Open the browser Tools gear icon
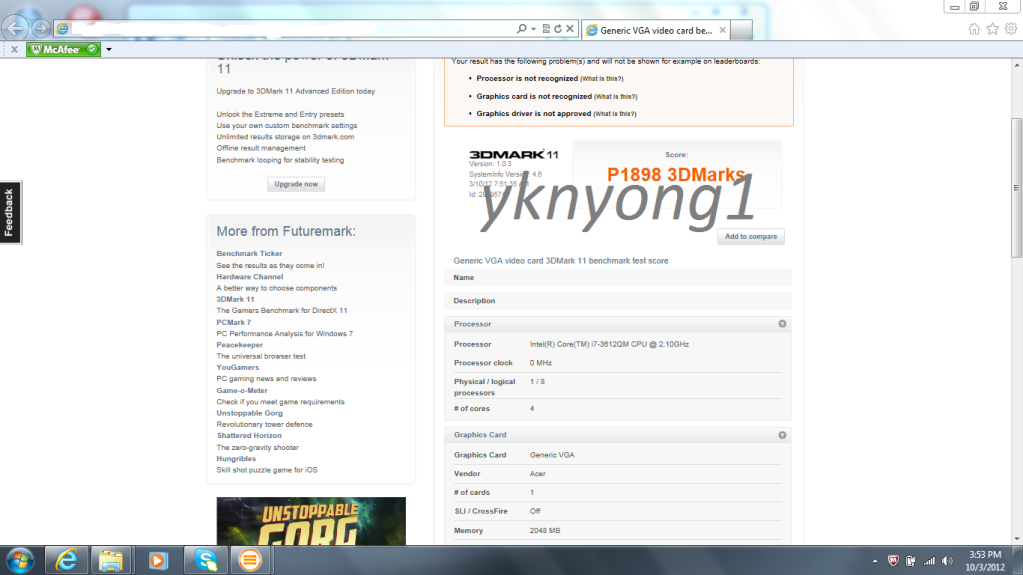The image size is (1023, 575). coord(1011,29)
